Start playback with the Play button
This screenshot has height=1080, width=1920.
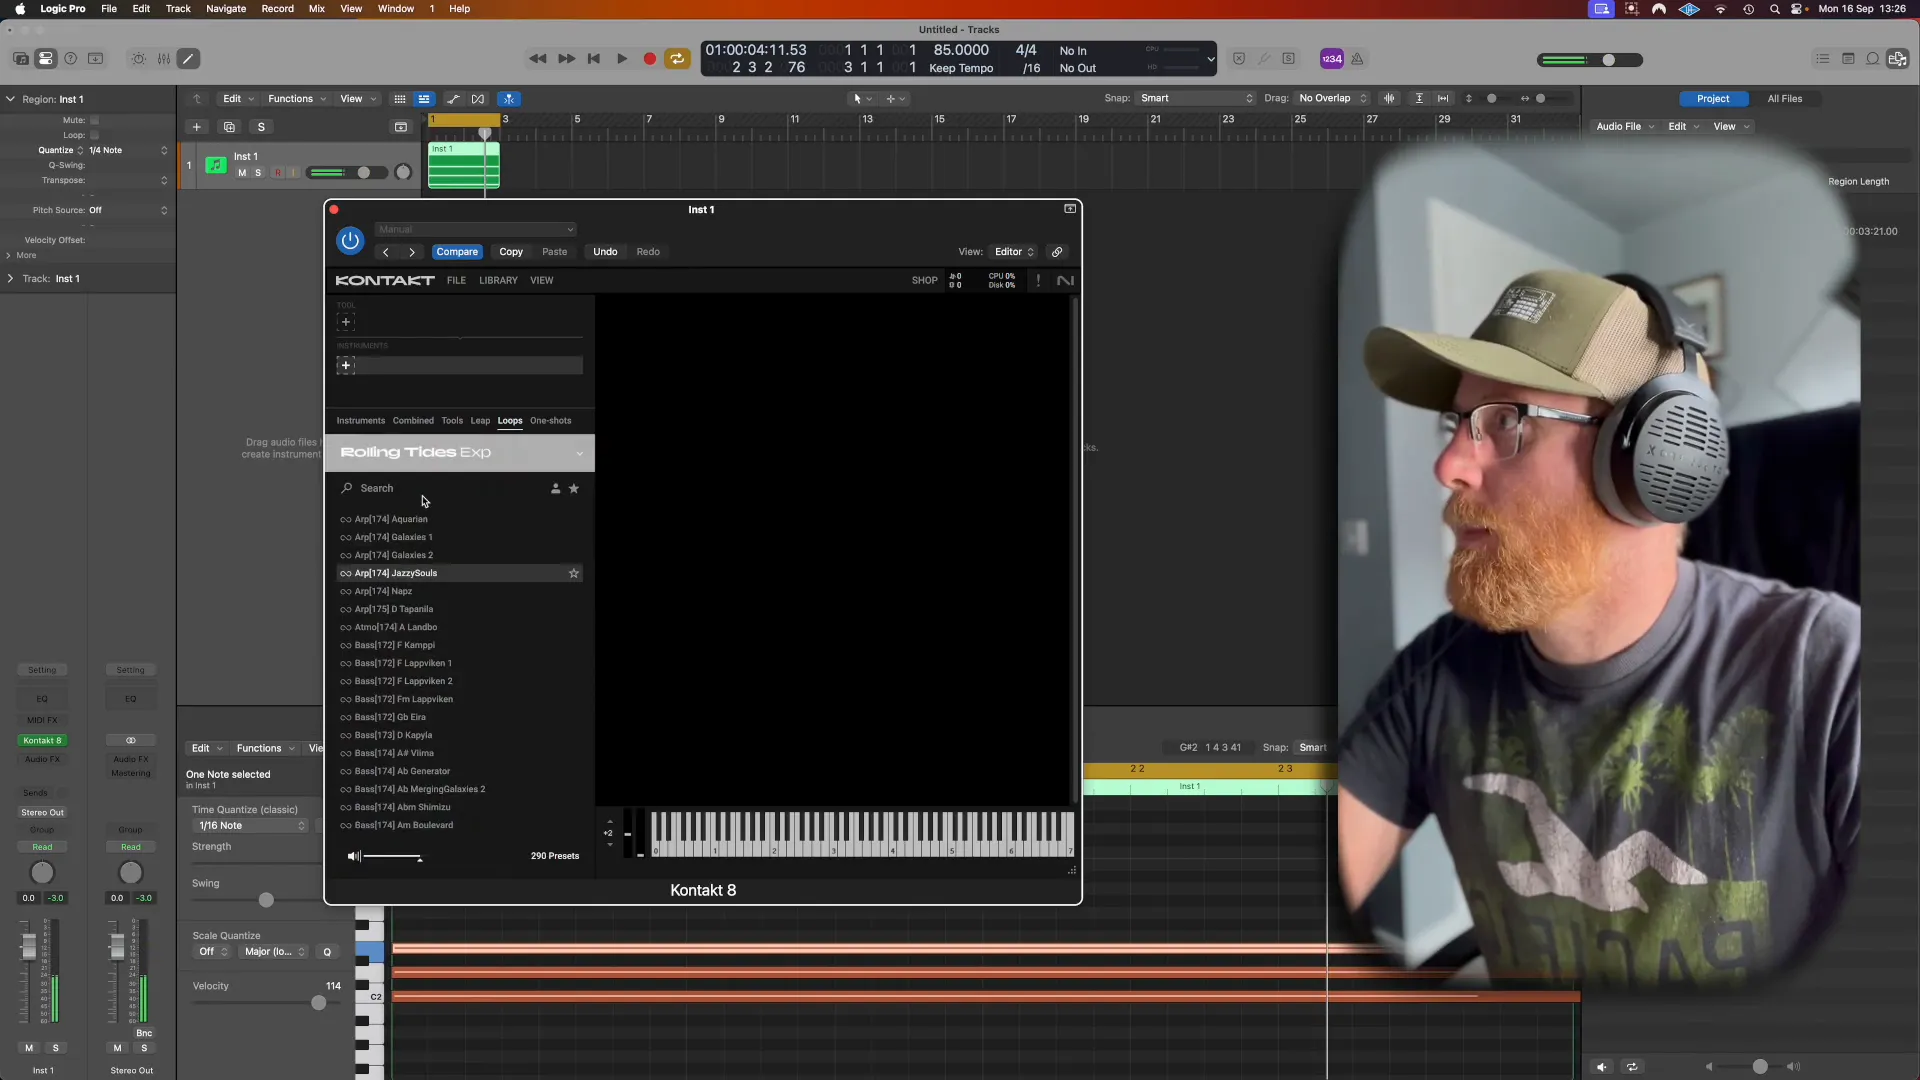coord(622,59)
